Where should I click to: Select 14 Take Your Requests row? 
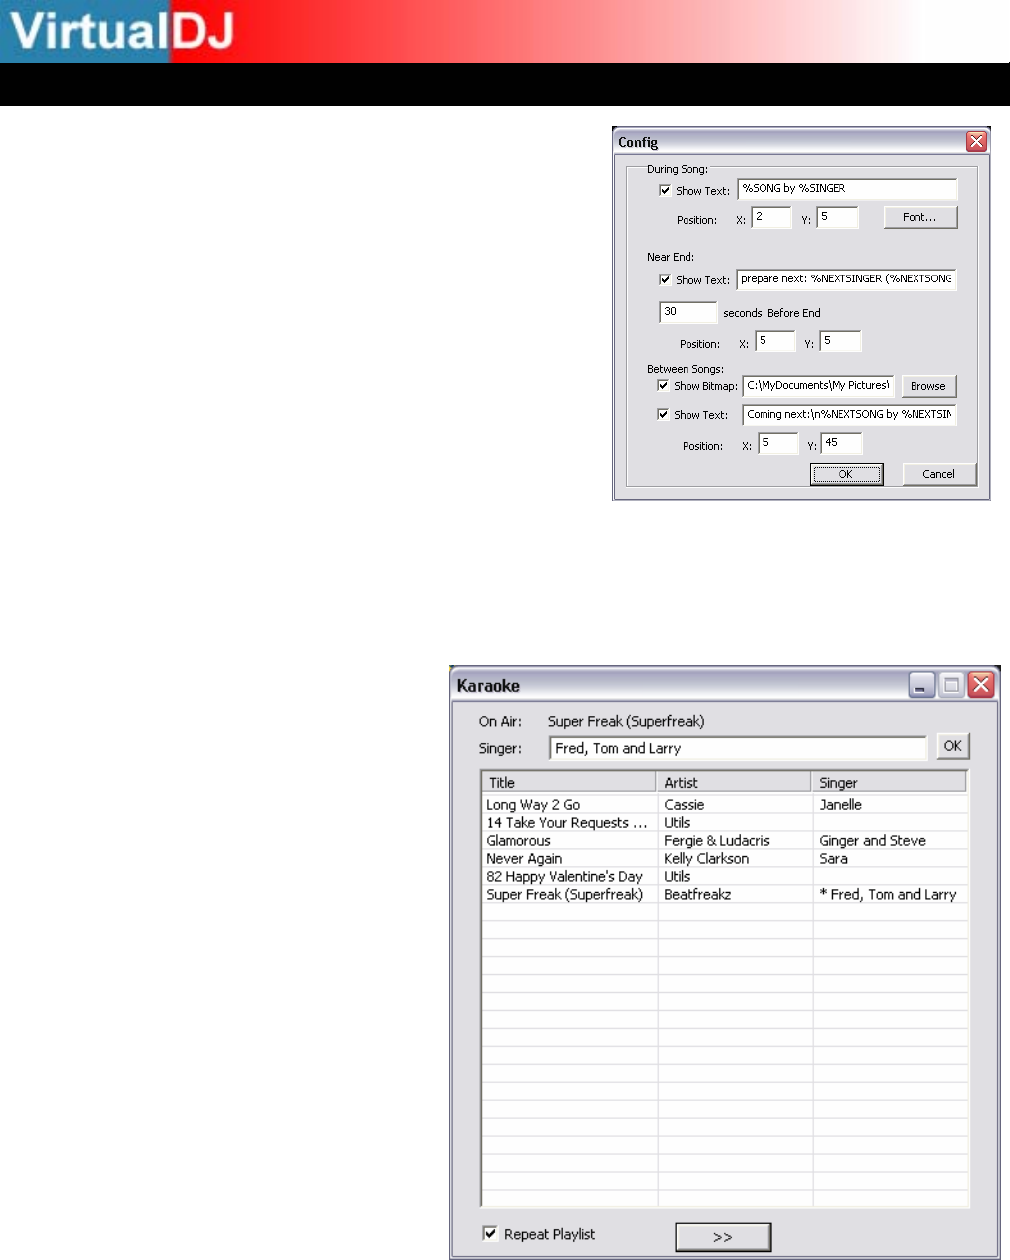(x=725, y=822)
